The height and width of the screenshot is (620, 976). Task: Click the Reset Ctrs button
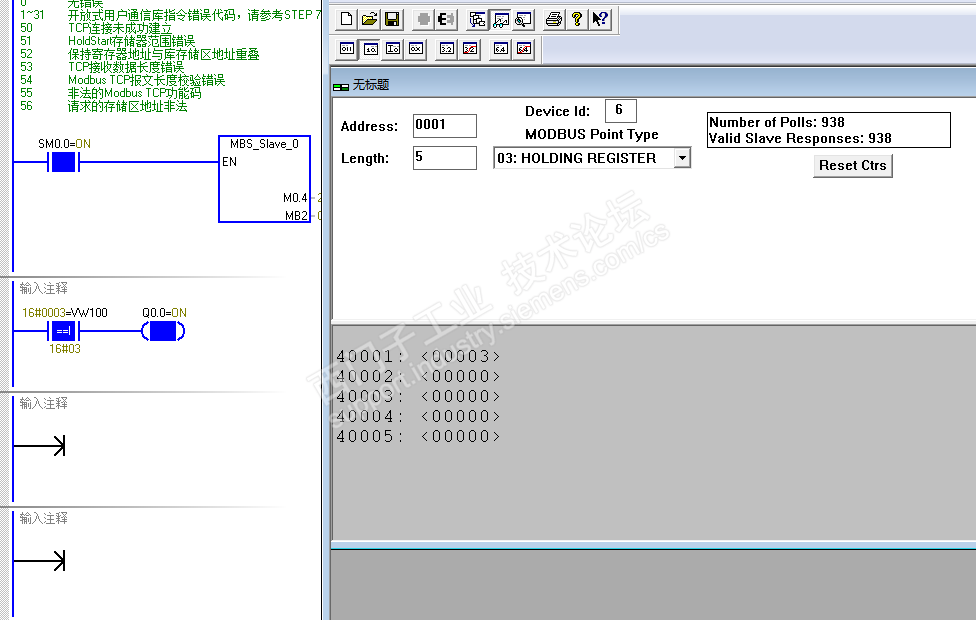click(853, 166)
